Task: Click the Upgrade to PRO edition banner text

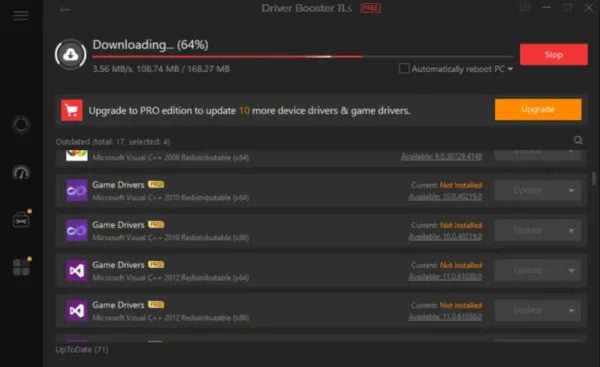Action: pos(249,111)
